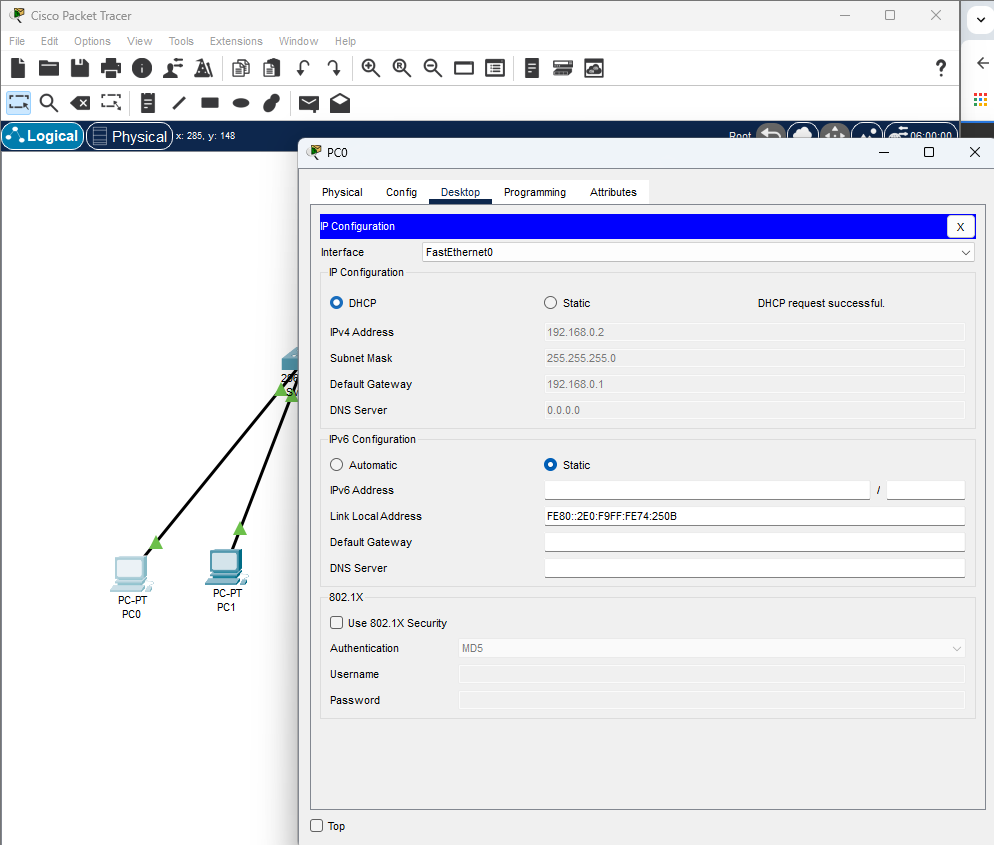The image size is (994, 845).
Task: Switch to the Physical tab in PC0
Action: point(342,192)
